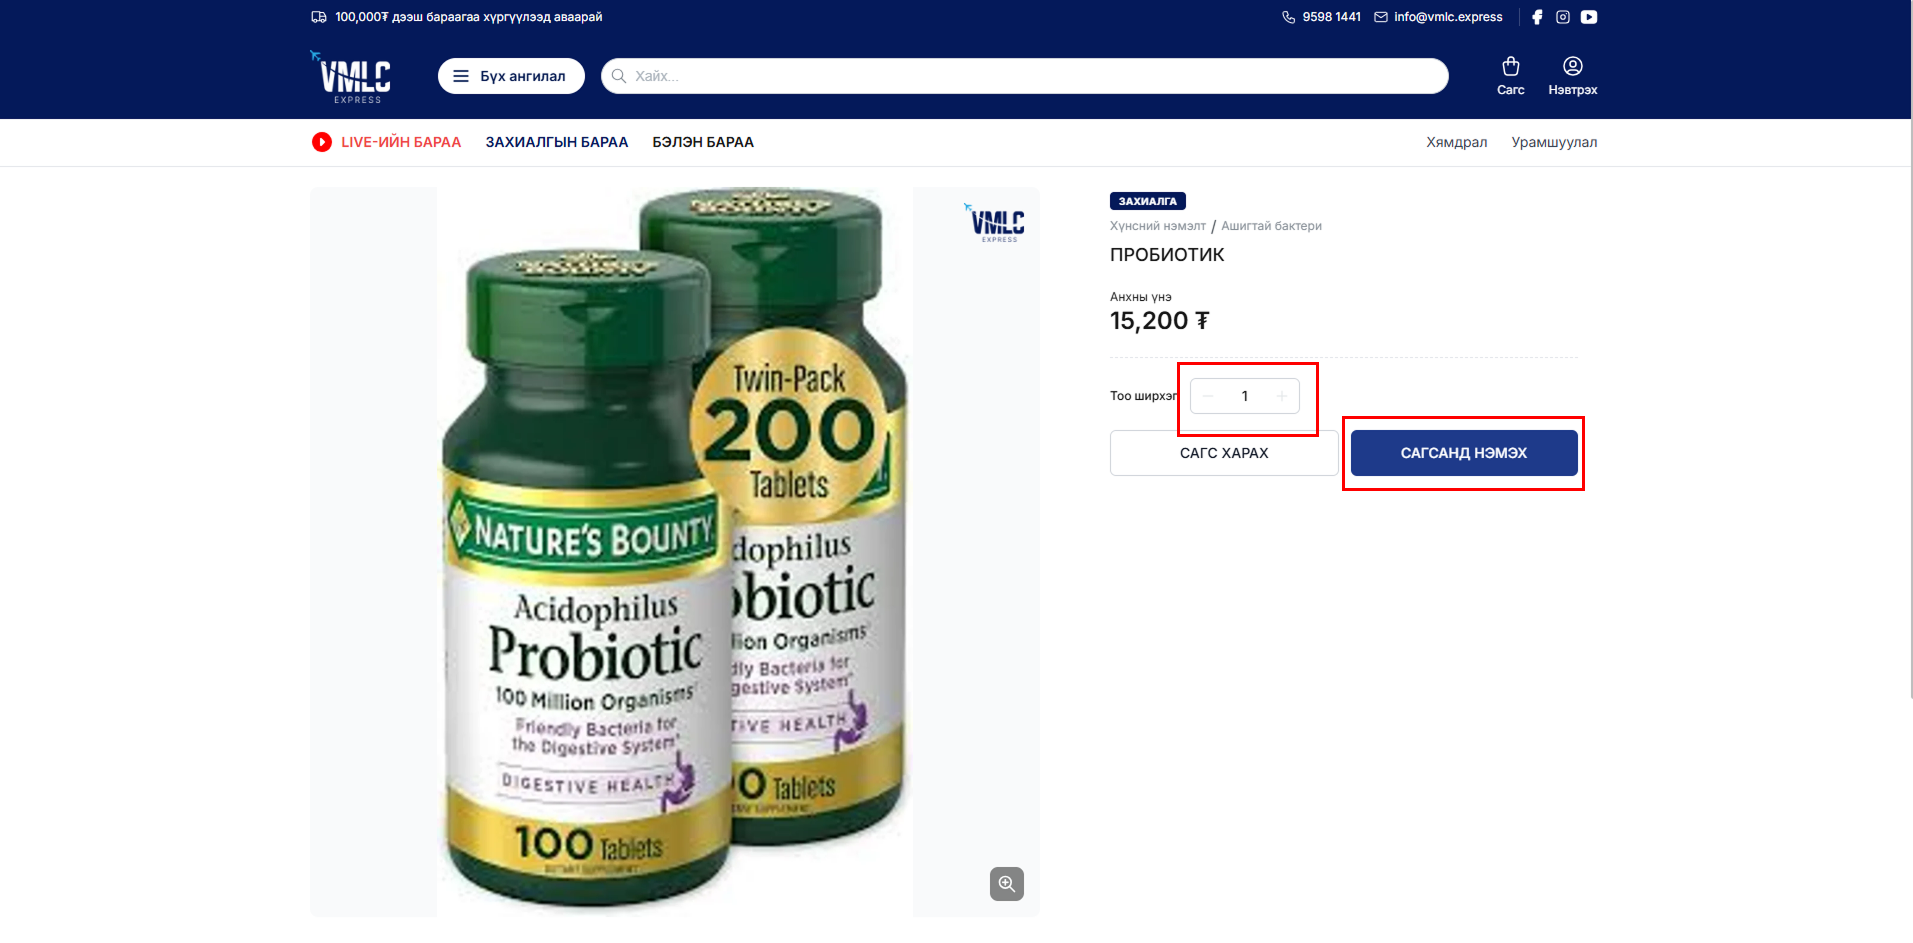
Task: Click the САГС ХАРАХ button
Action: 1224,453
